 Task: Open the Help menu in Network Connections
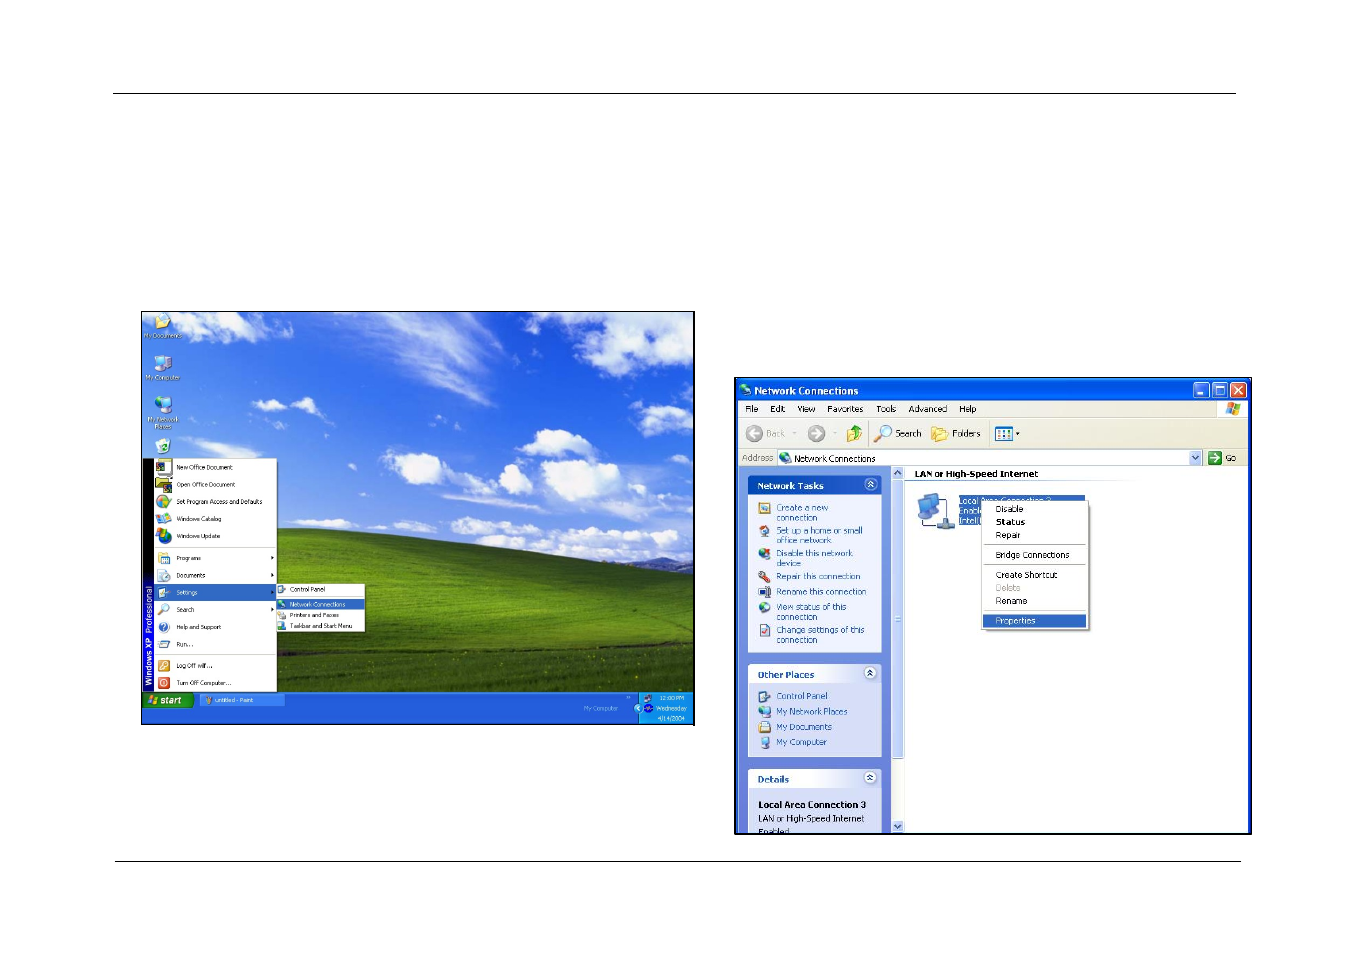(968, 409)
